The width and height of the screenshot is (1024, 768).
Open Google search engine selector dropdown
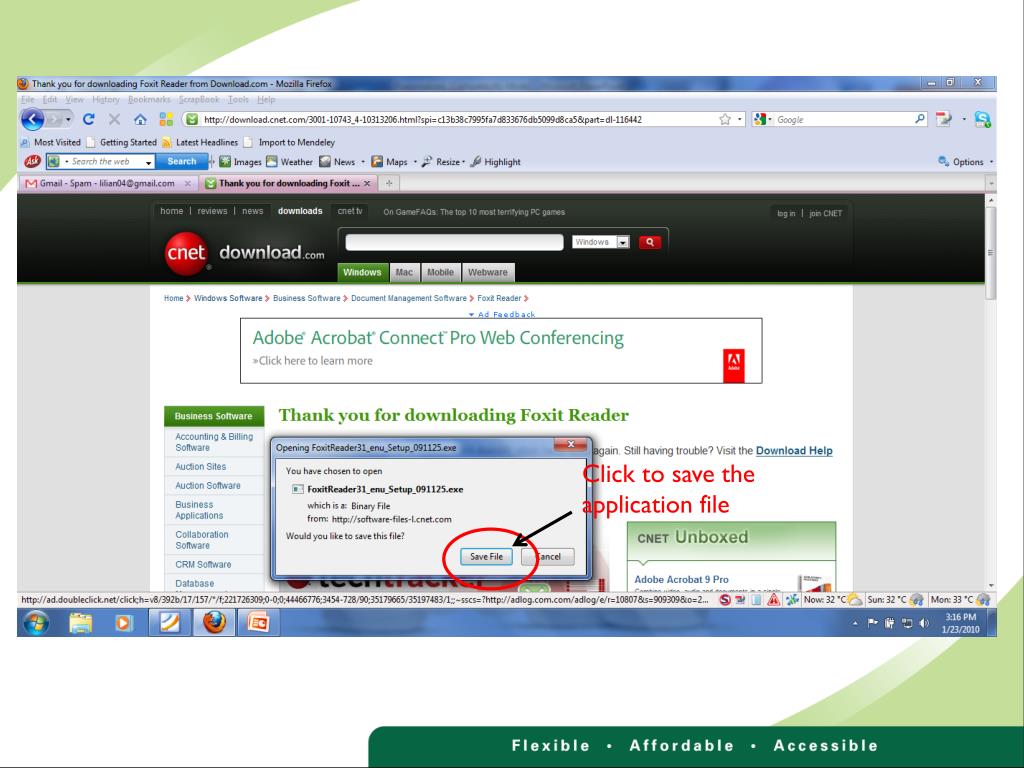[763, 120]
